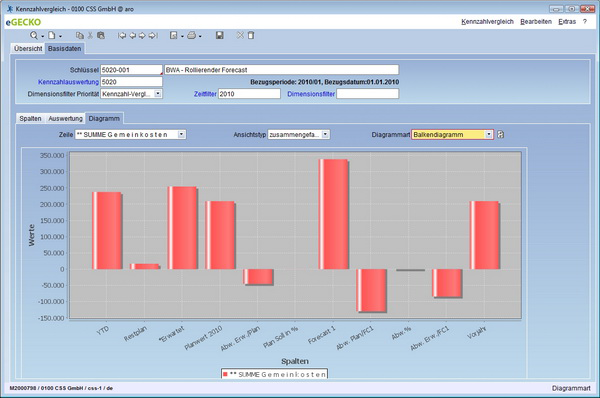Click the YTD bar in chart

[107, 231]
